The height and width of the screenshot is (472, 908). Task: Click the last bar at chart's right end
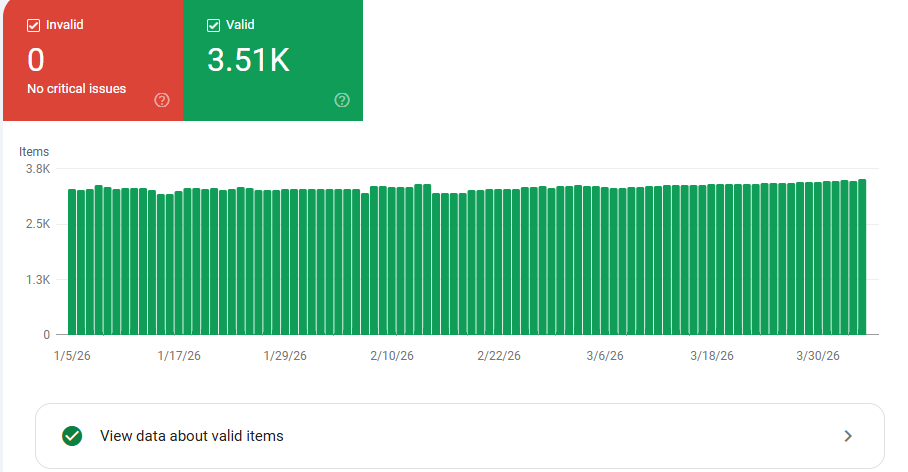coord(862,258)
